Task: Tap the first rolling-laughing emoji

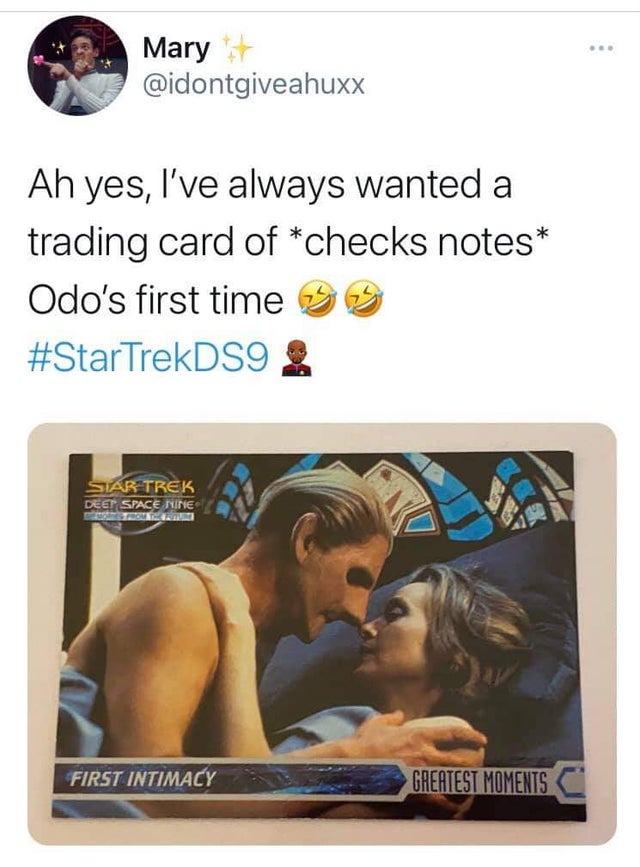Action: click(x=317, y=299)
